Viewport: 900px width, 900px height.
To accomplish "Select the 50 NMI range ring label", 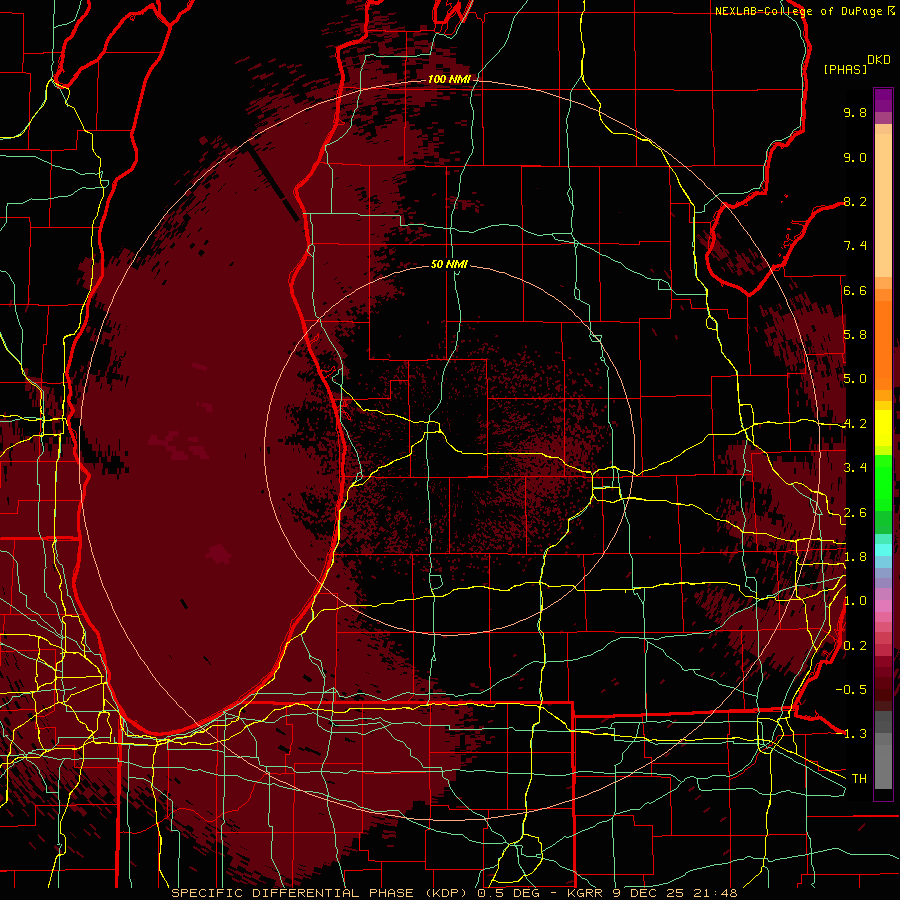I will 449,264.
